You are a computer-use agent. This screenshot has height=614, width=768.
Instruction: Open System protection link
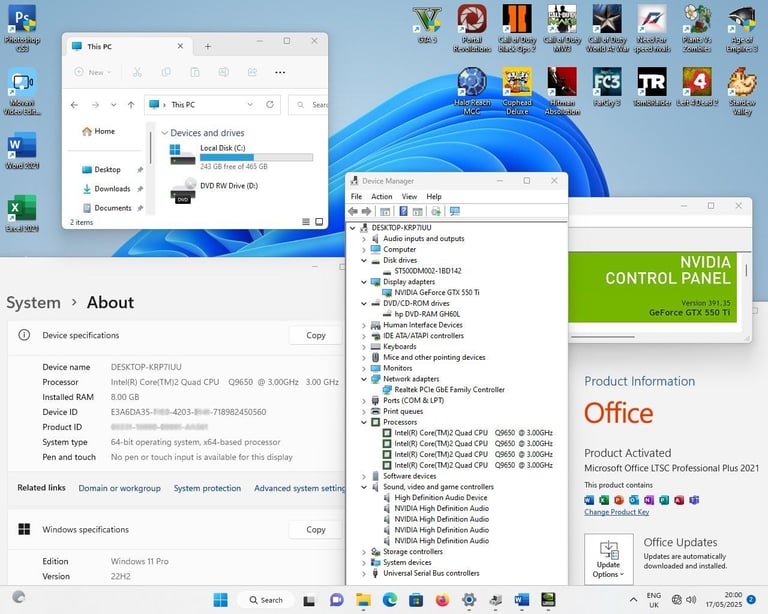pos(207,488)
